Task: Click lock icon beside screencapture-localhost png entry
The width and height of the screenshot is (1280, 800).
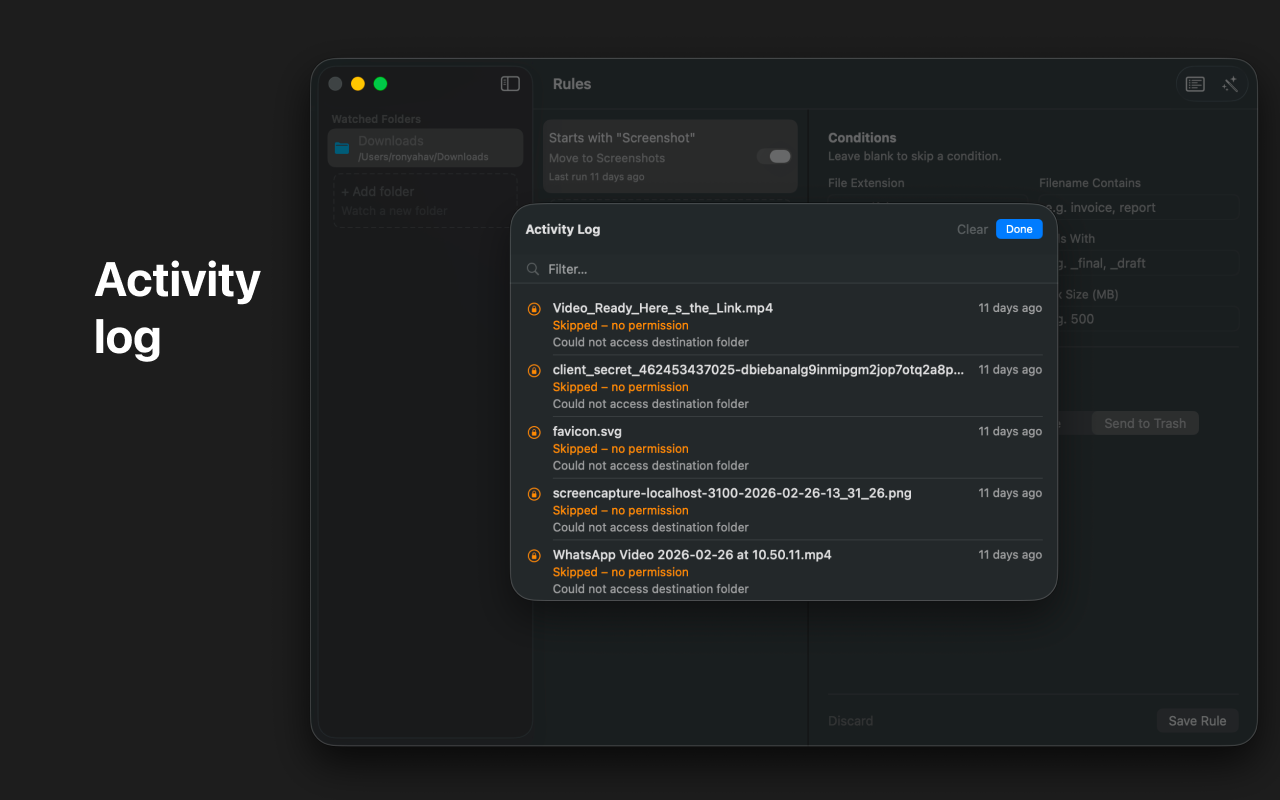Action: pos(534,494)
